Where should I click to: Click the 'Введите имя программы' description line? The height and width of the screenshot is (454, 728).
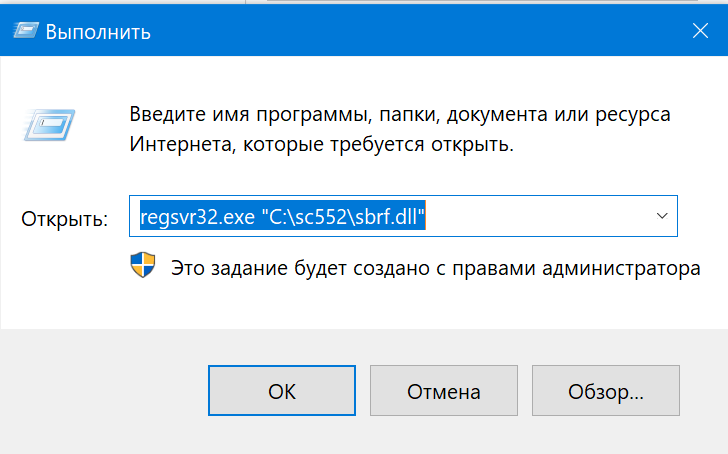click(x=400, y=114)
